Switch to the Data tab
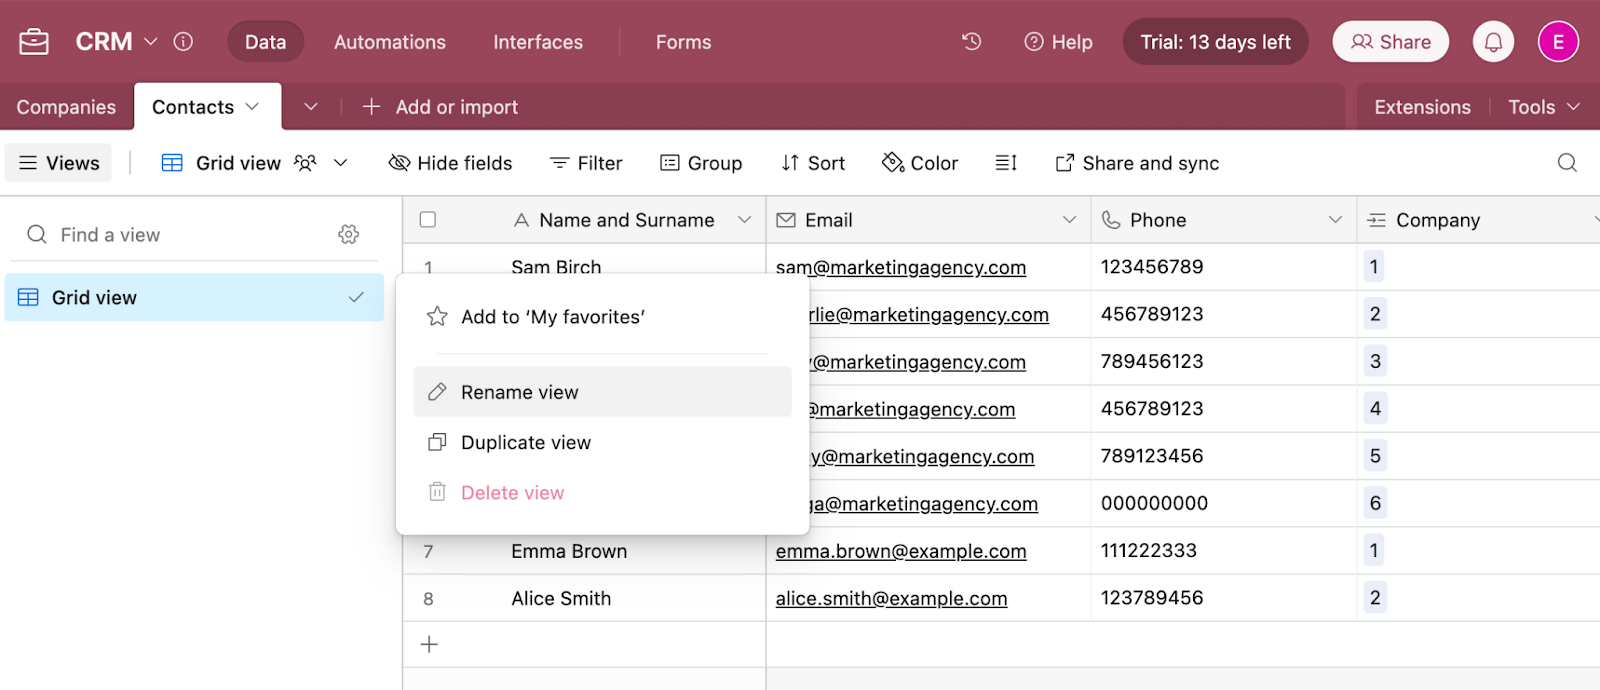 pyautogui.click(x=265, y=42)
